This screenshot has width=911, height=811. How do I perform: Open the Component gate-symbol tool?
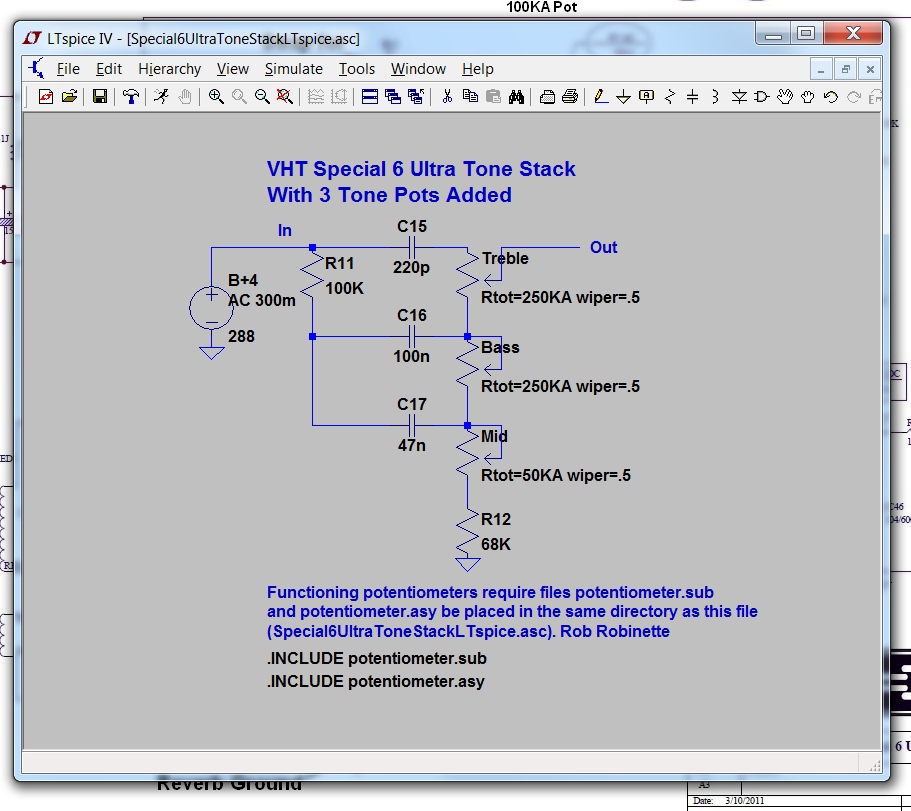tap(761, 96)
